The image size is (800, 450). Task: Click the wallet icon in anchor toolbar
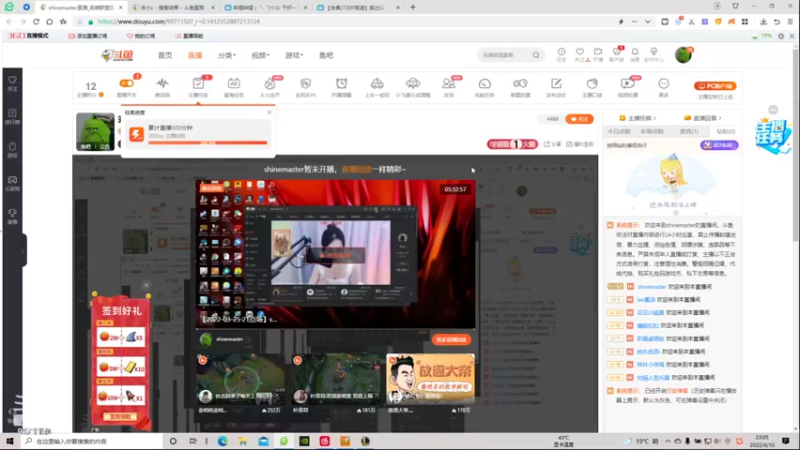(x=592, y=83)
